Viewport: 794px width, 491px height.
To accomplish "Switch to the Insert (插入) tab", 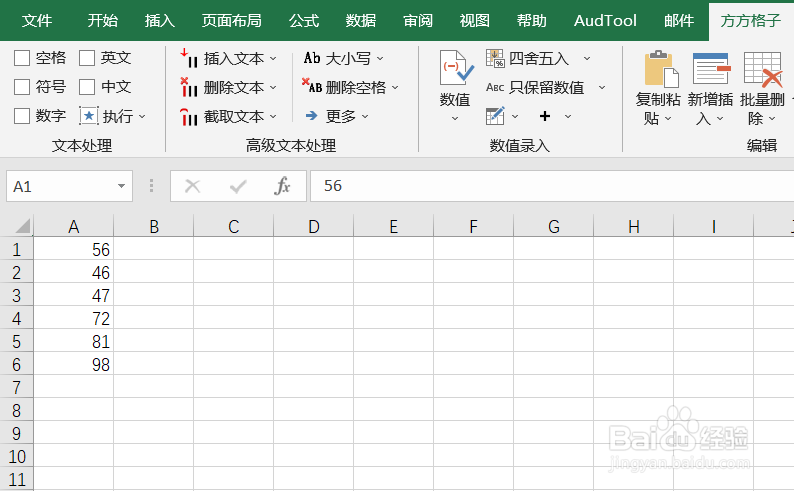I will (x=160, y=20).
